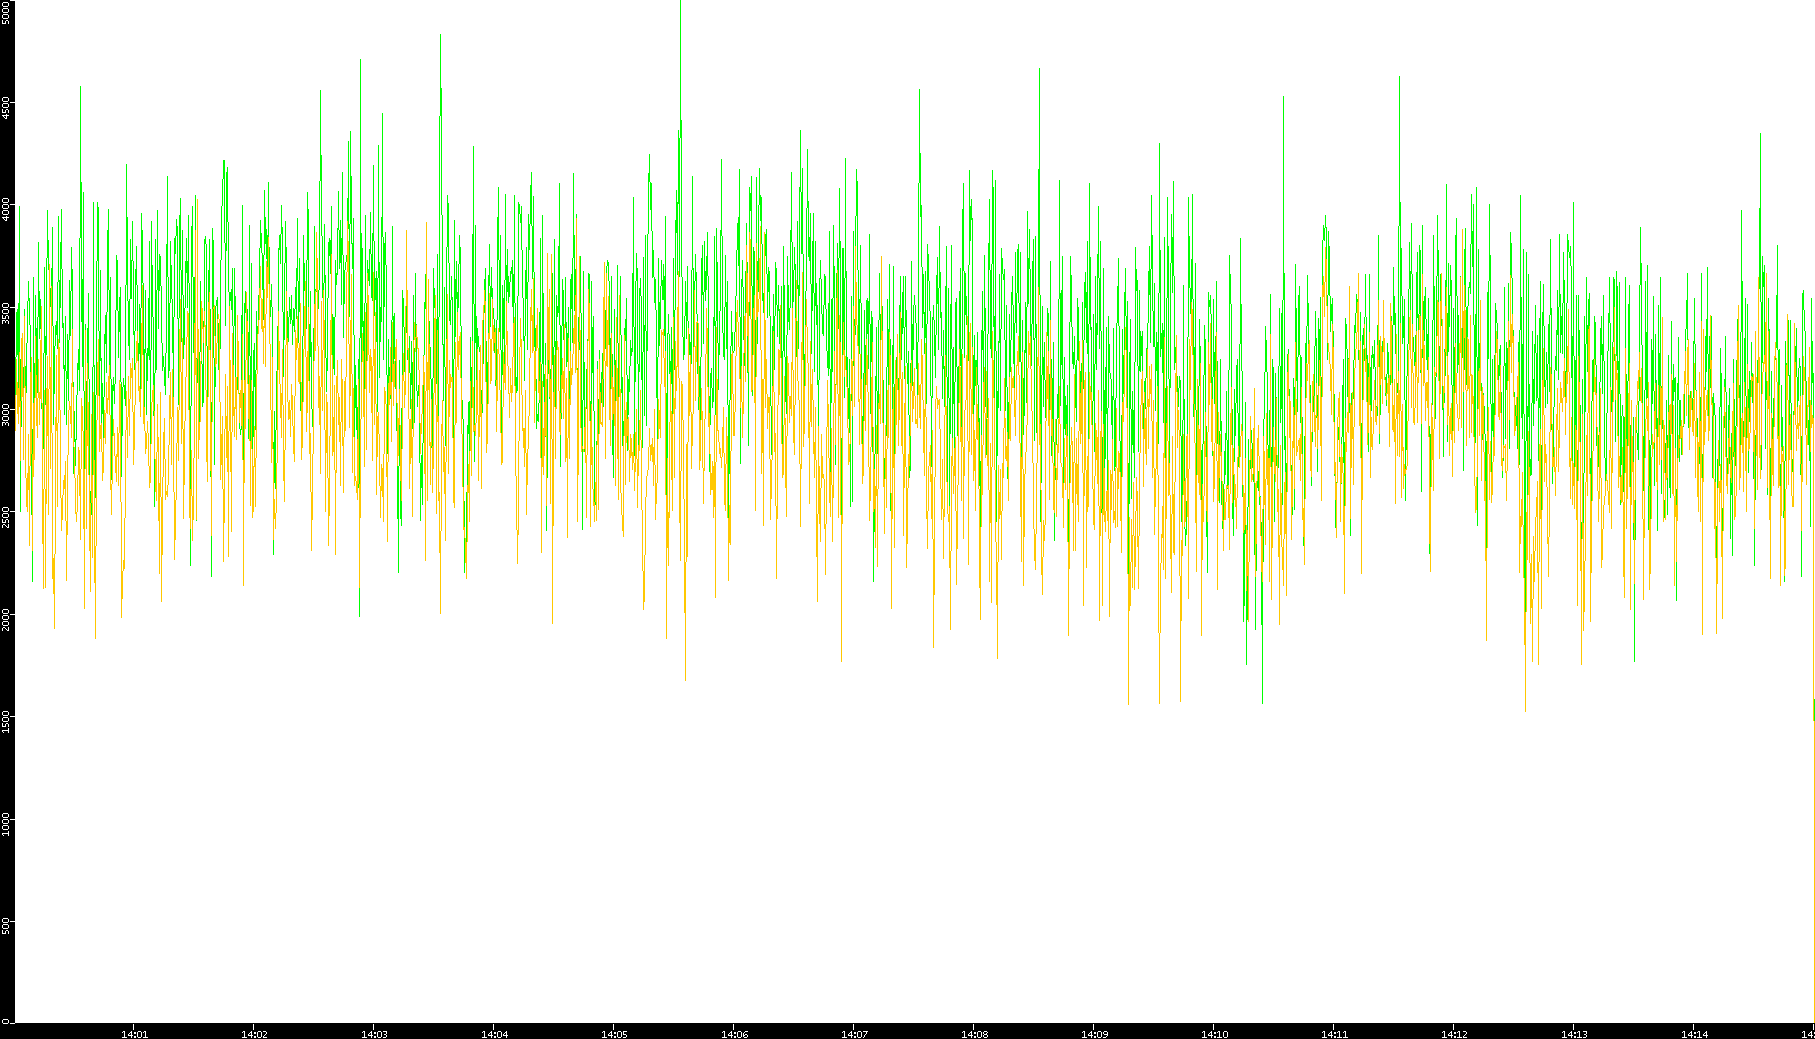Click the 14:05 time axis label
This screenshot has height=1039, width=1815.
coord(614,1033)
